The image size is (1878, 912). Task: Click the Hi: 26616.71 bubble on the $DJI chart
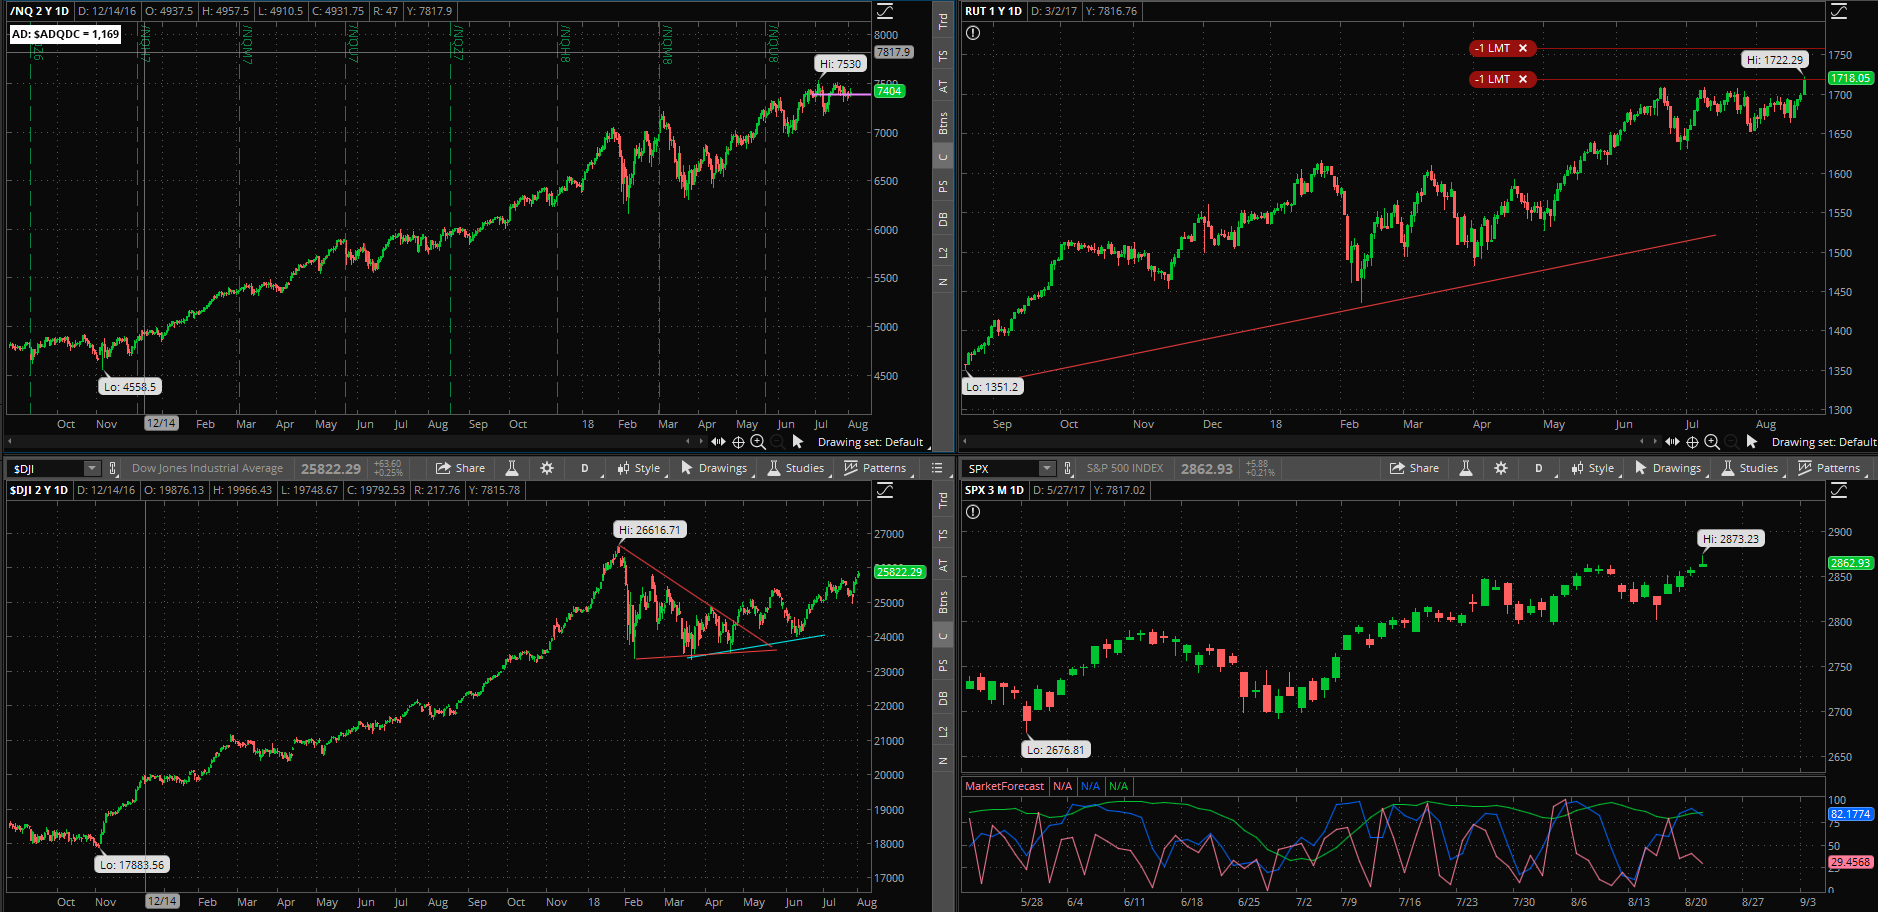click(x=649, y=530)
